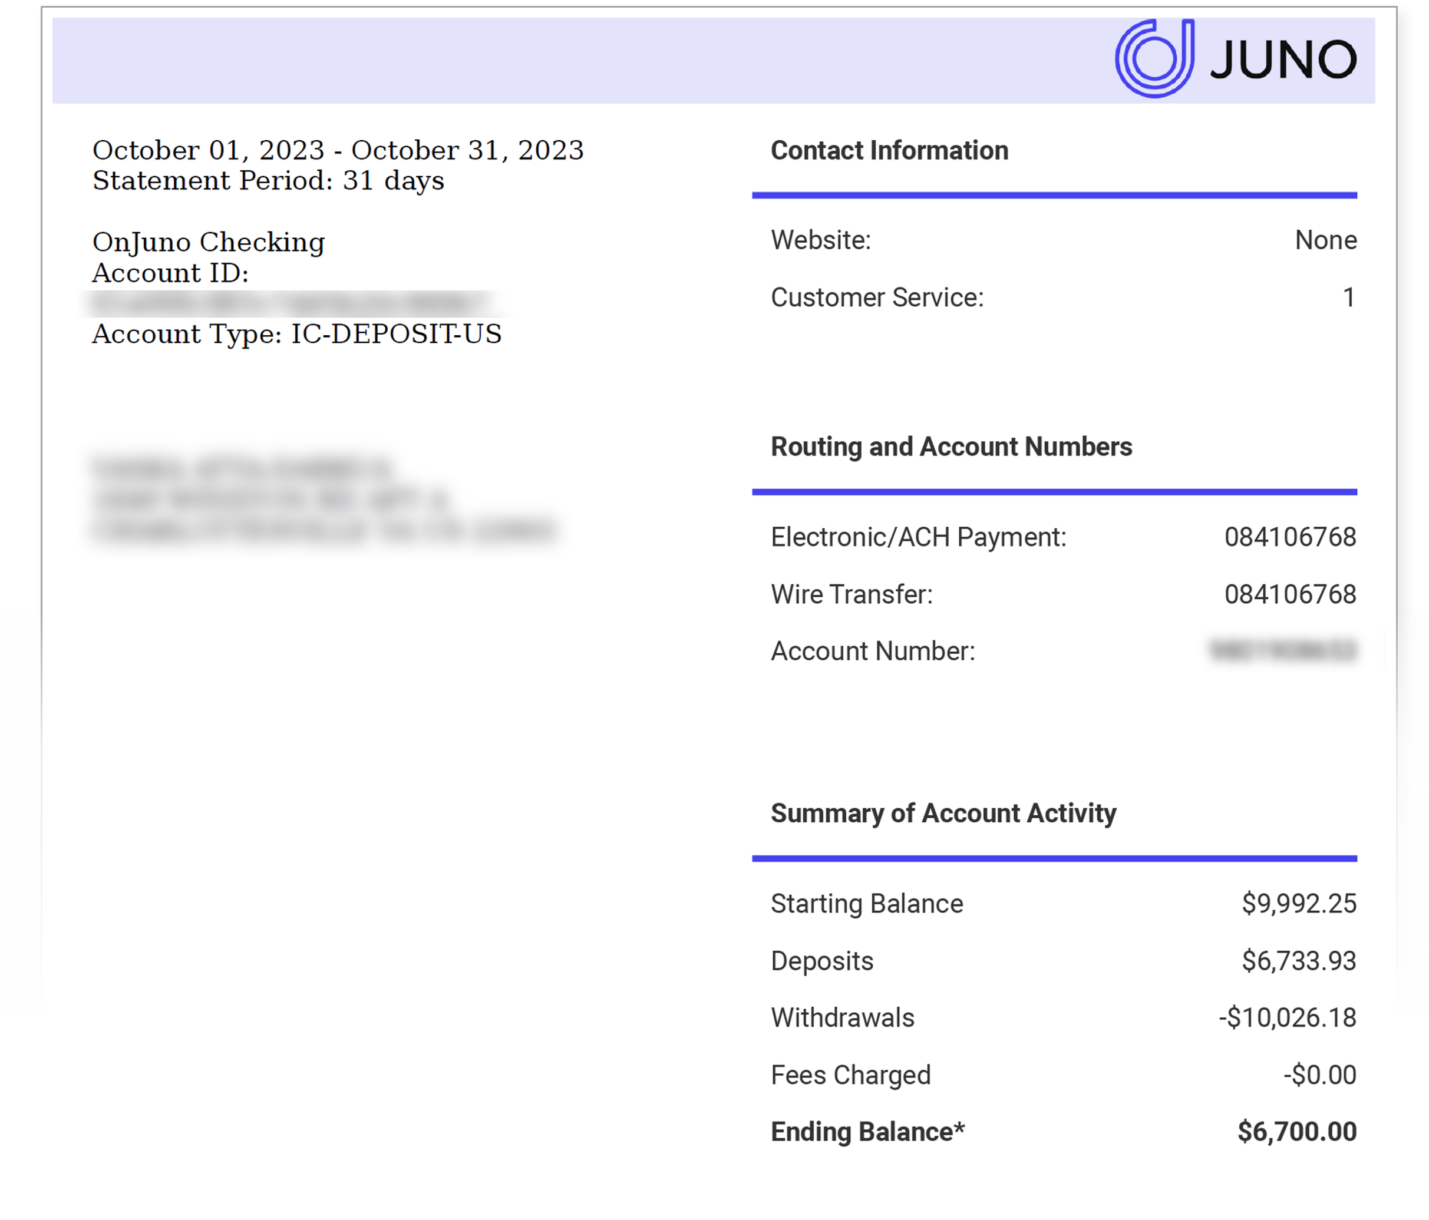Select the Deposits amount $6,733.93
Viewport: 1429px width, 1220px height.
1299,961
